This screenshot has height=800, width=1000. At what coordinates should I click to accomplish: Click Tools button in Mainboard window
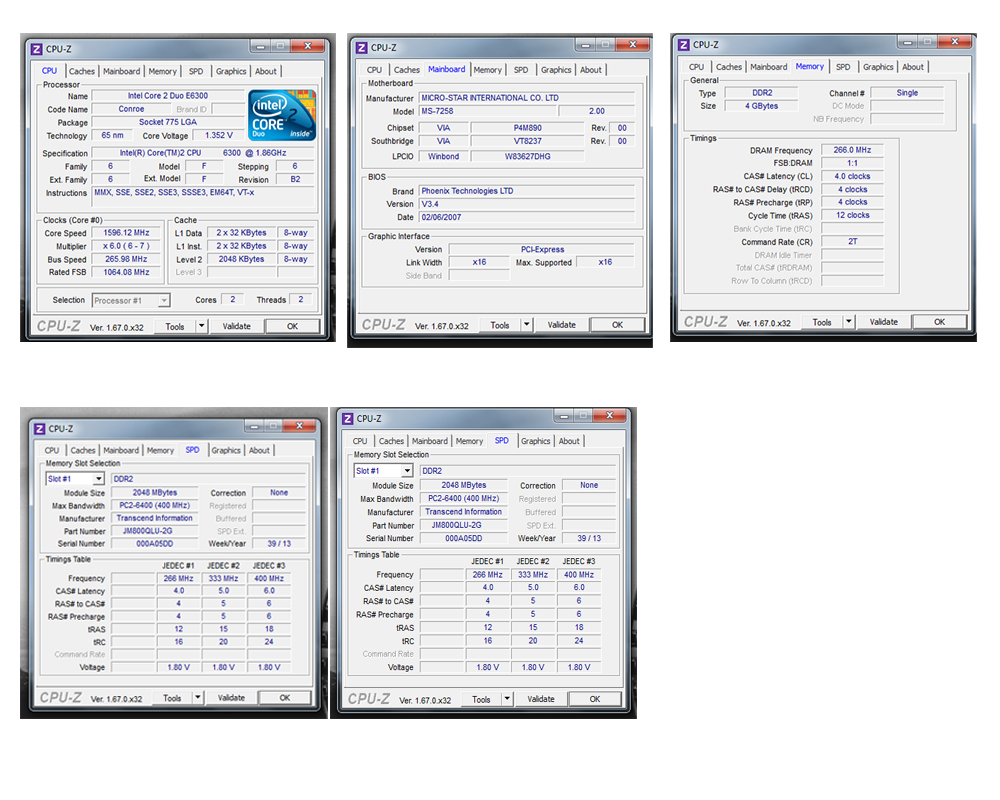(500, 325)
